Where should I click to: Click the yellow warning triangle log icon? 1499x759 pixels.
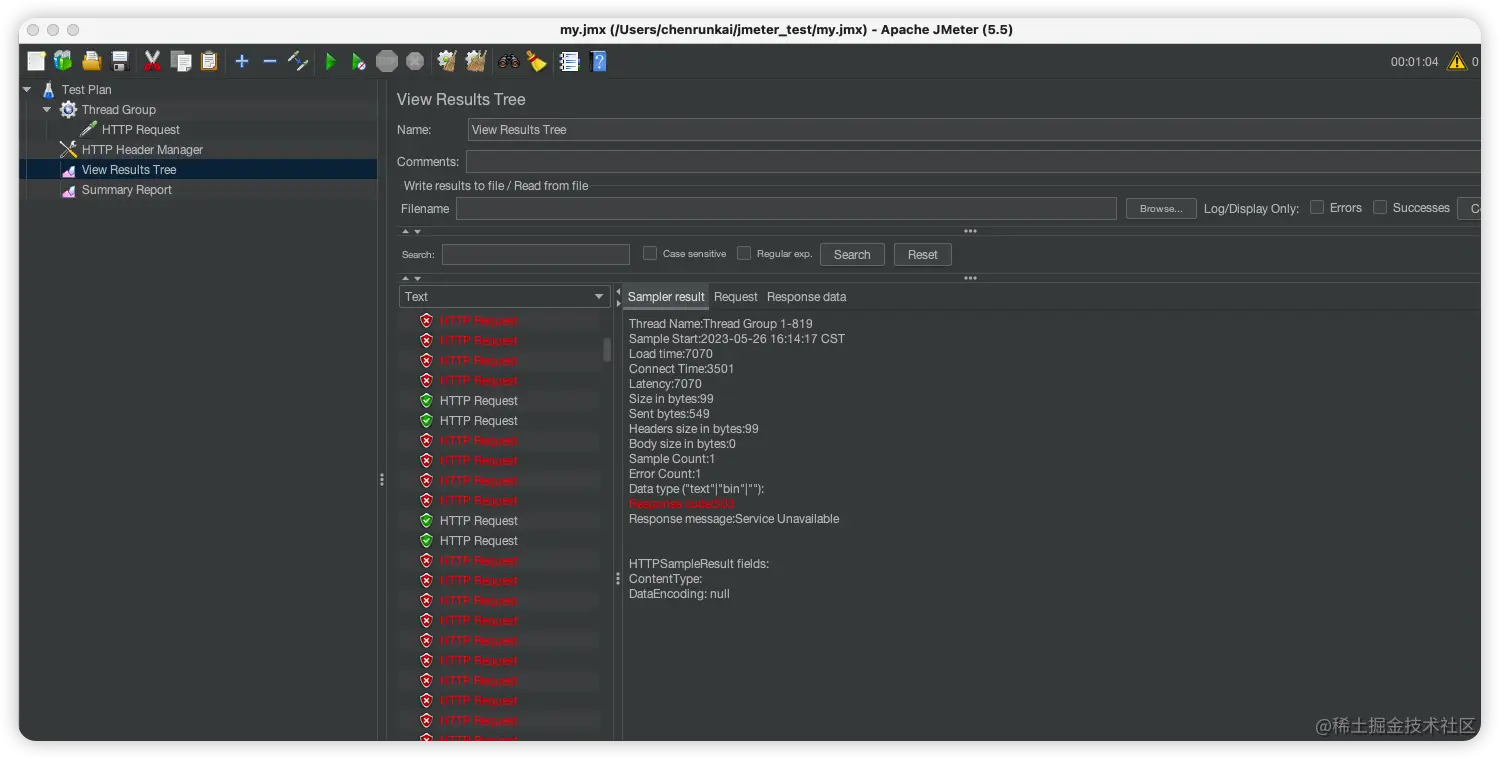click(1457, 62)
